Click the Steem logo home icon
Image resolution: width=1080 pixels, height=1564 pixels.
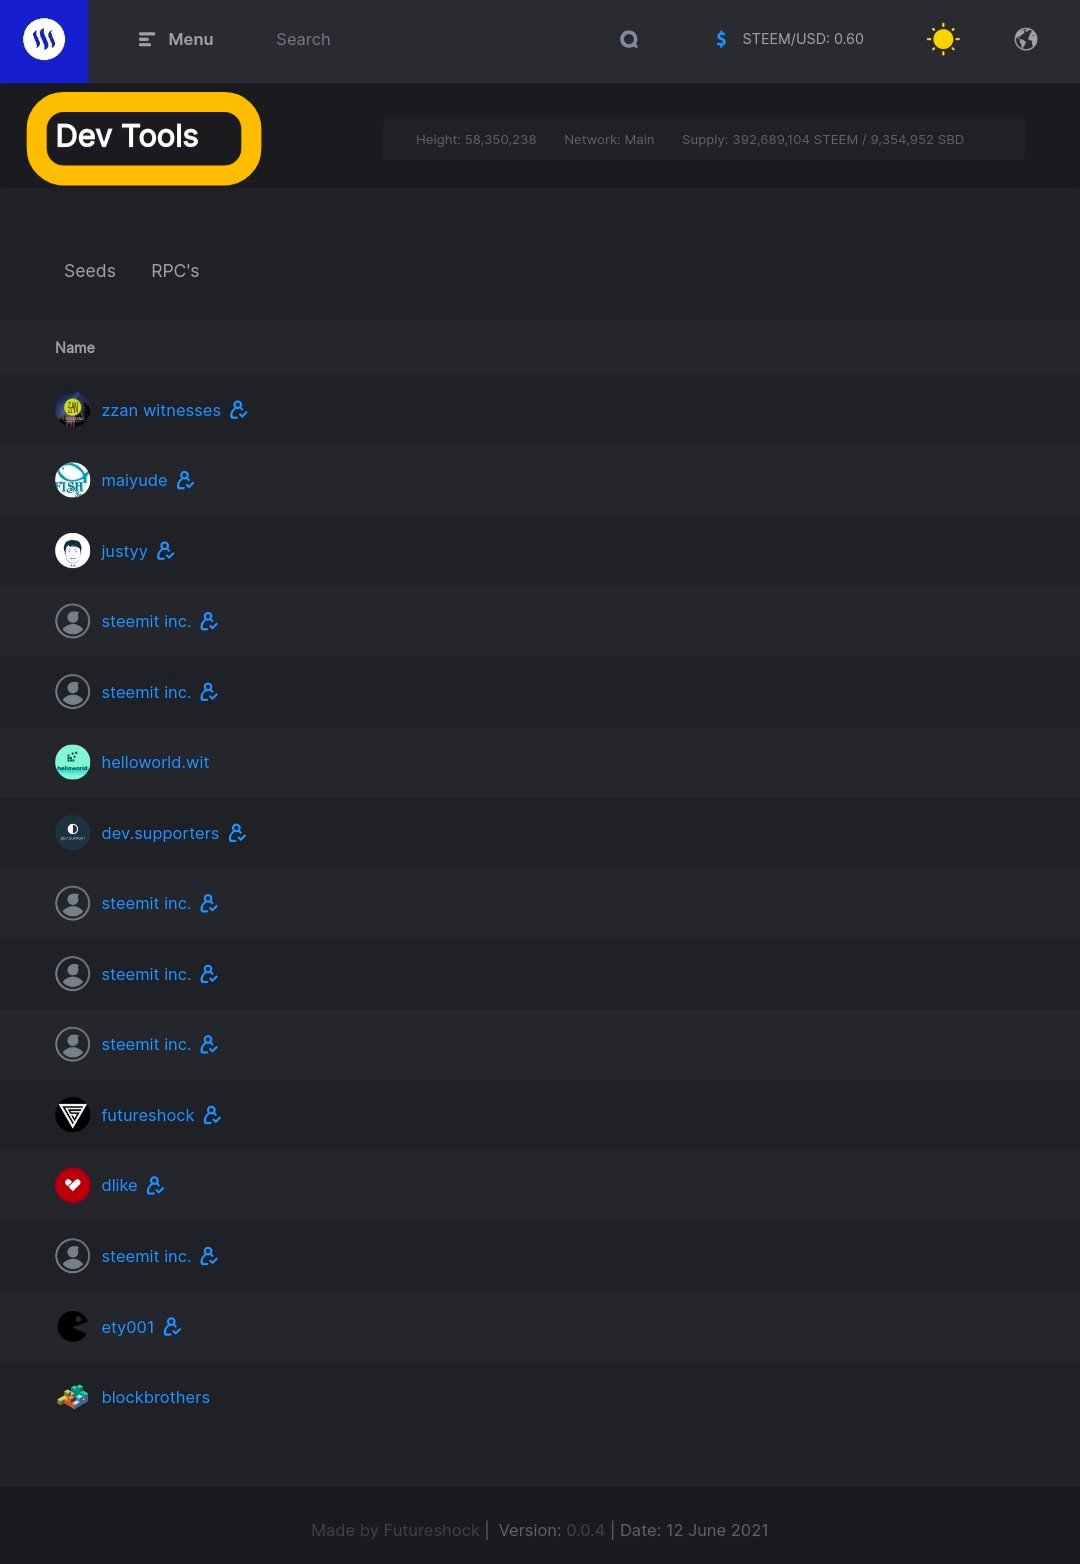pyautogui.click(x=44, y=40)
